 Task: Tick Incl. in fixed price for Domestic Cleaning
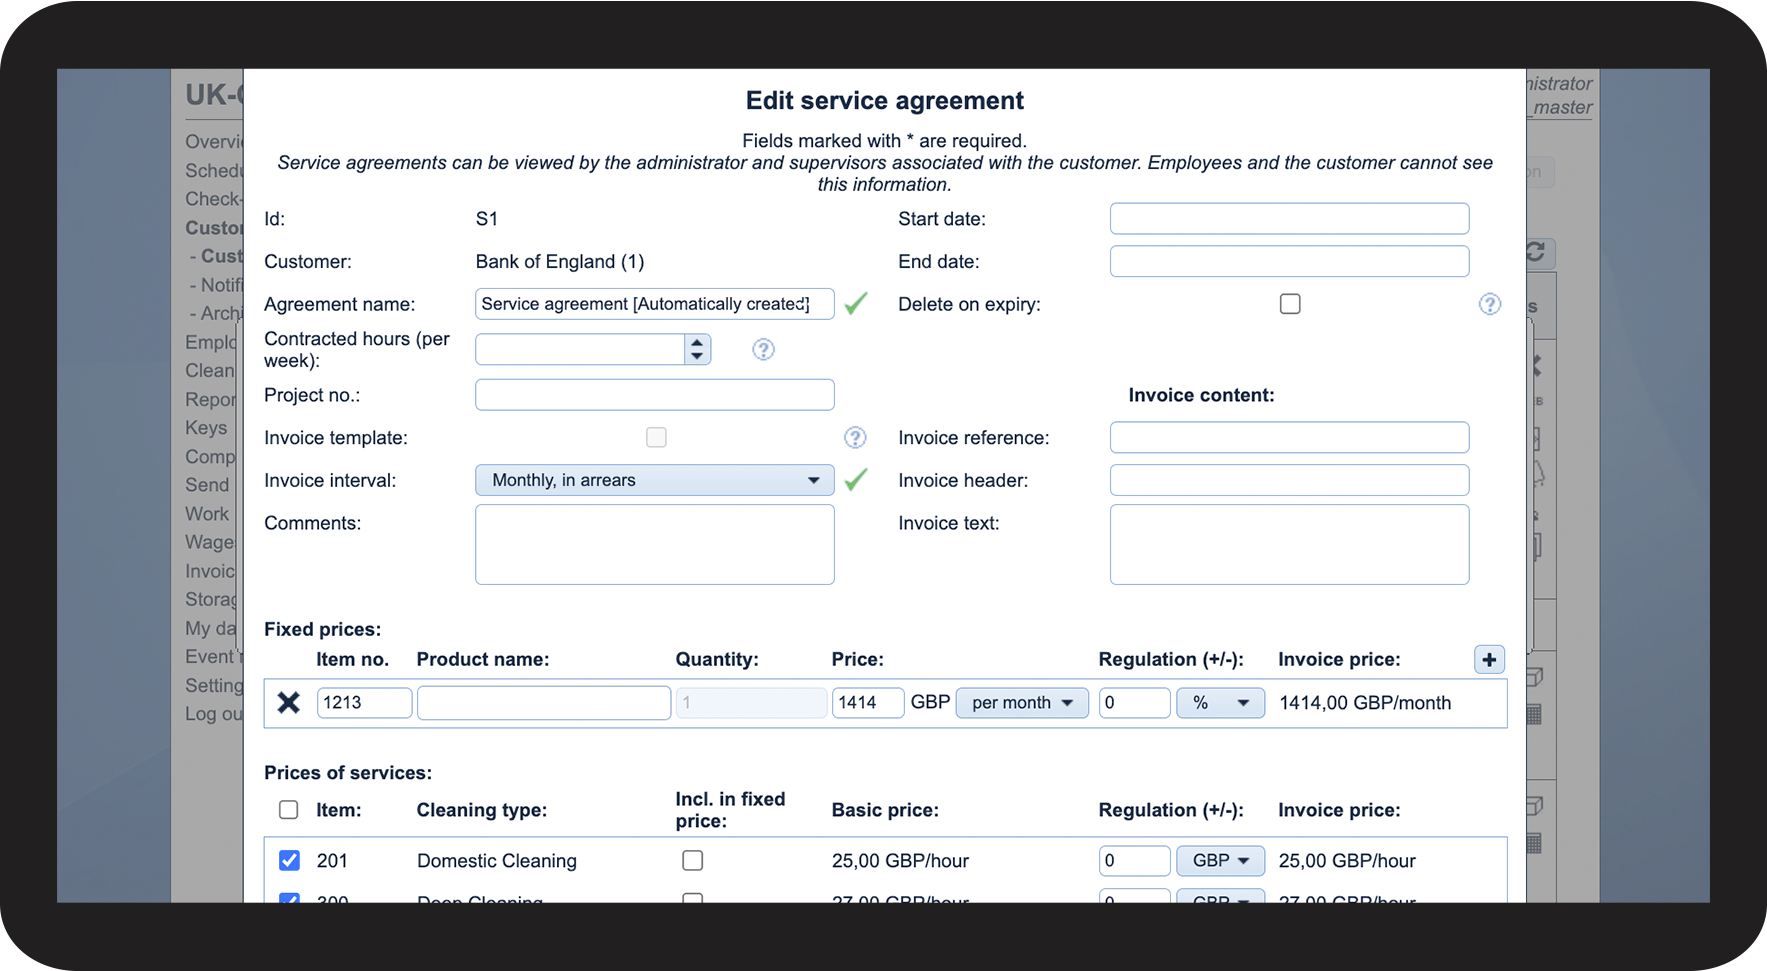692,860
